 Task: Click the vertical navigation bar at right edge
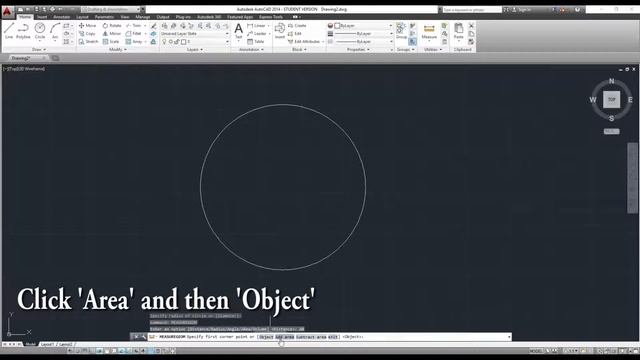pyautogui.click(x=632, y=178)
